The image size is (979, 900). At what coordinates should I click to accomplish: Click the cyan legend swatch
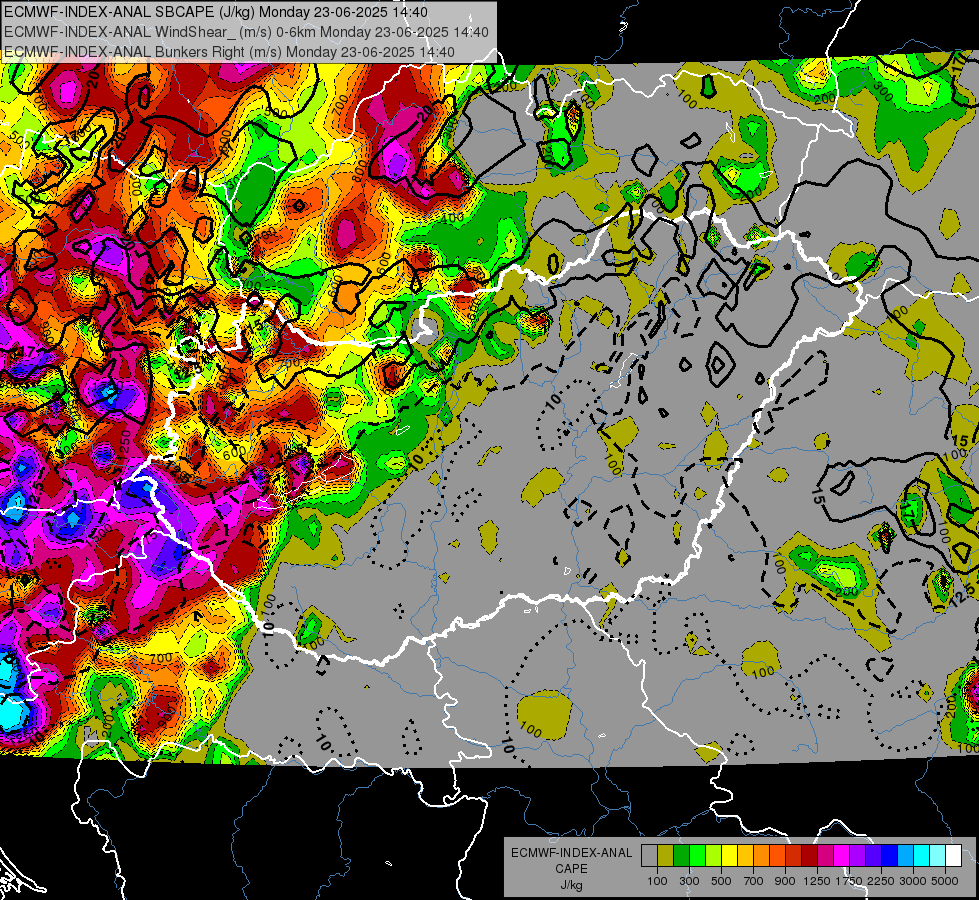(x=922, y=856)
